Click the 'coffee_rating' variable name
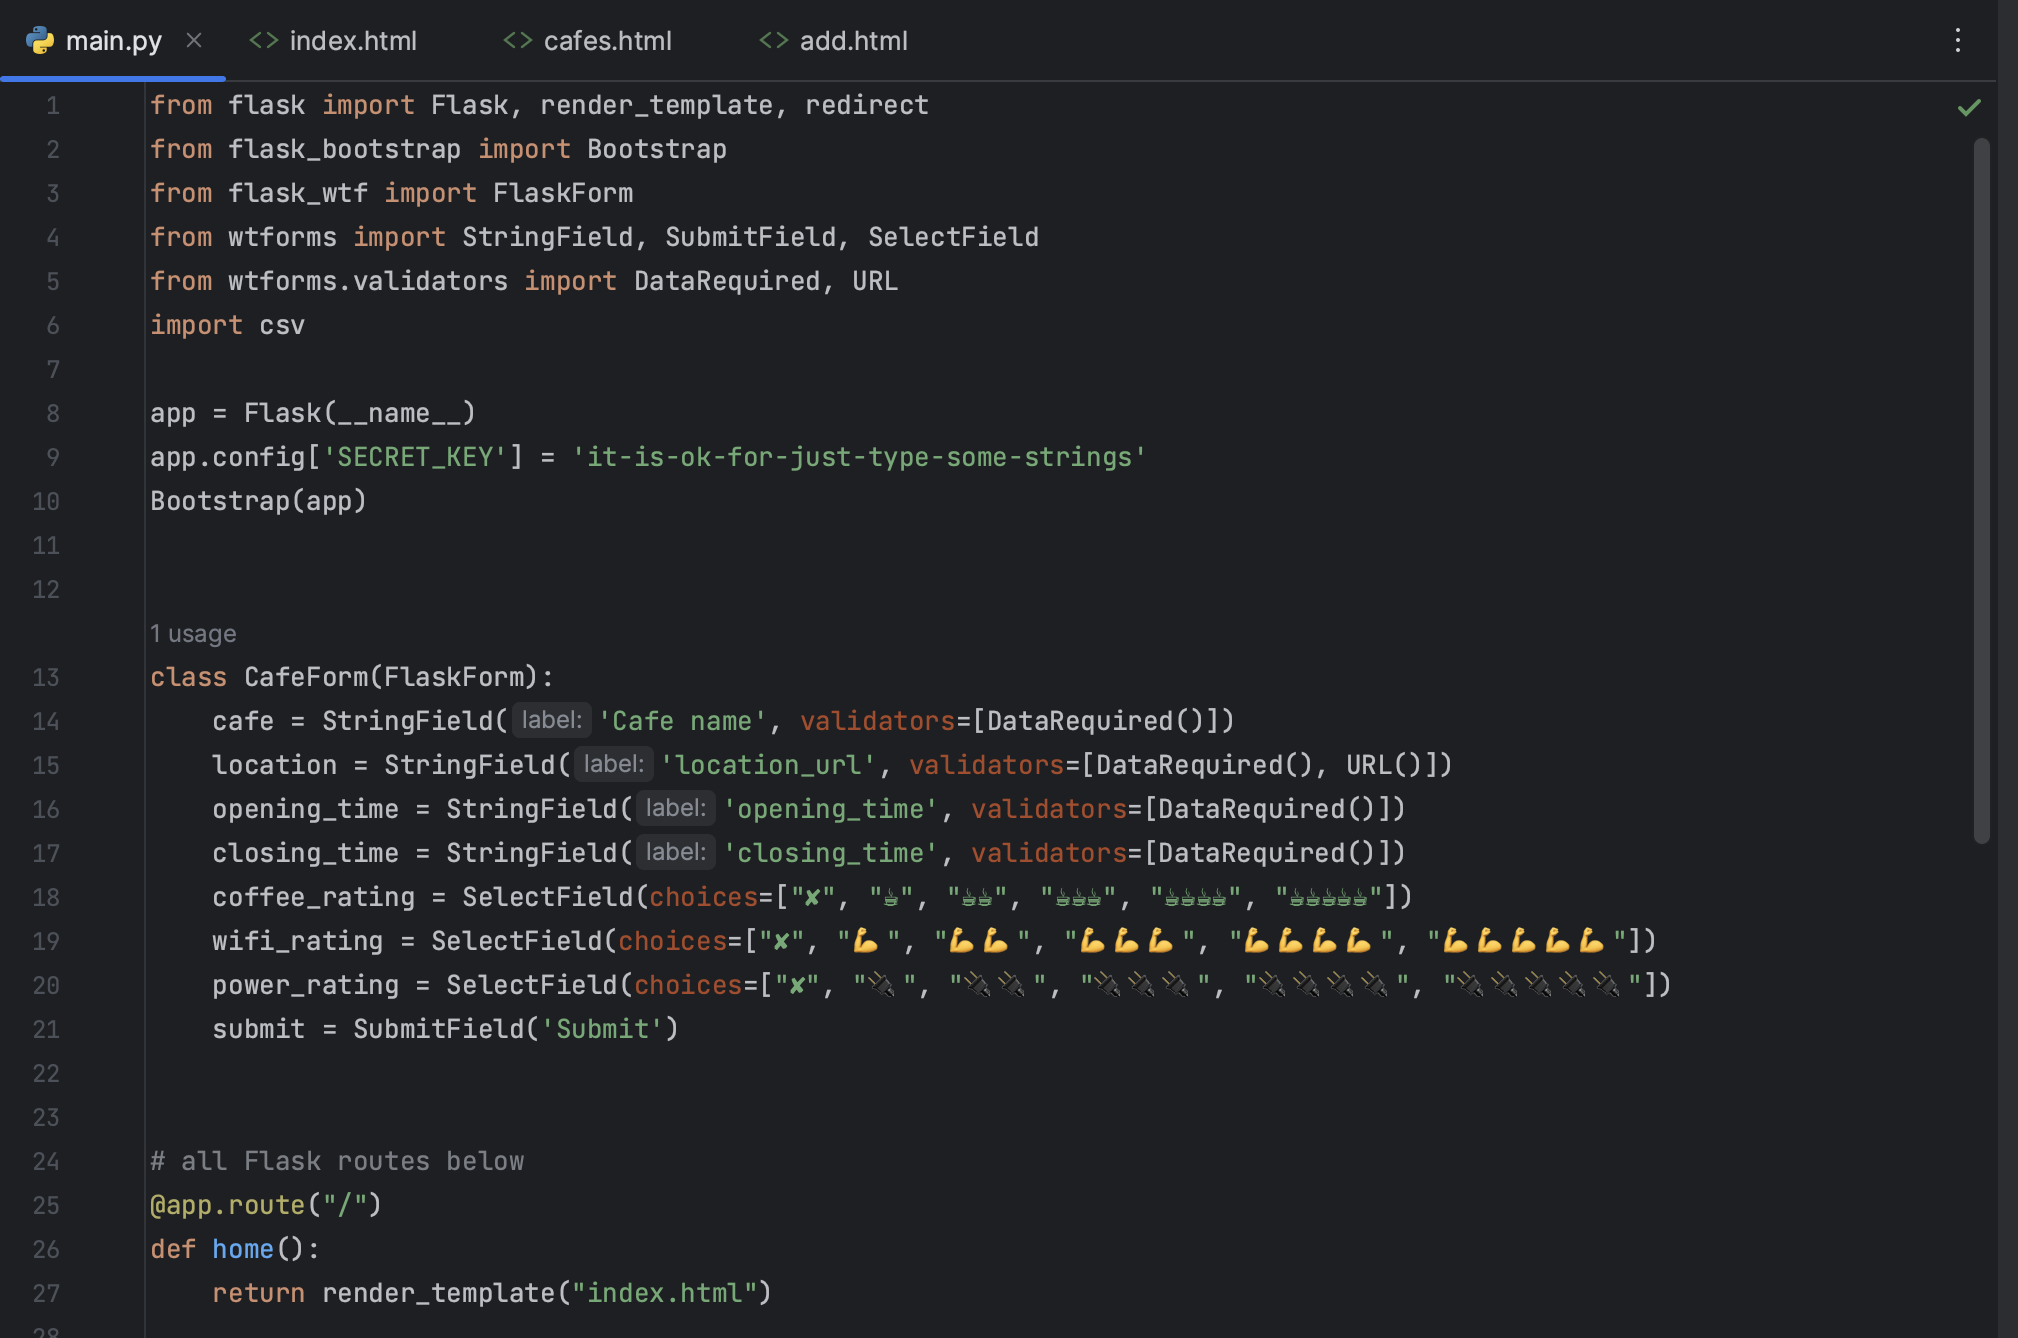The width and height of the screenshot is (2018, 1338). coord(313,897)
